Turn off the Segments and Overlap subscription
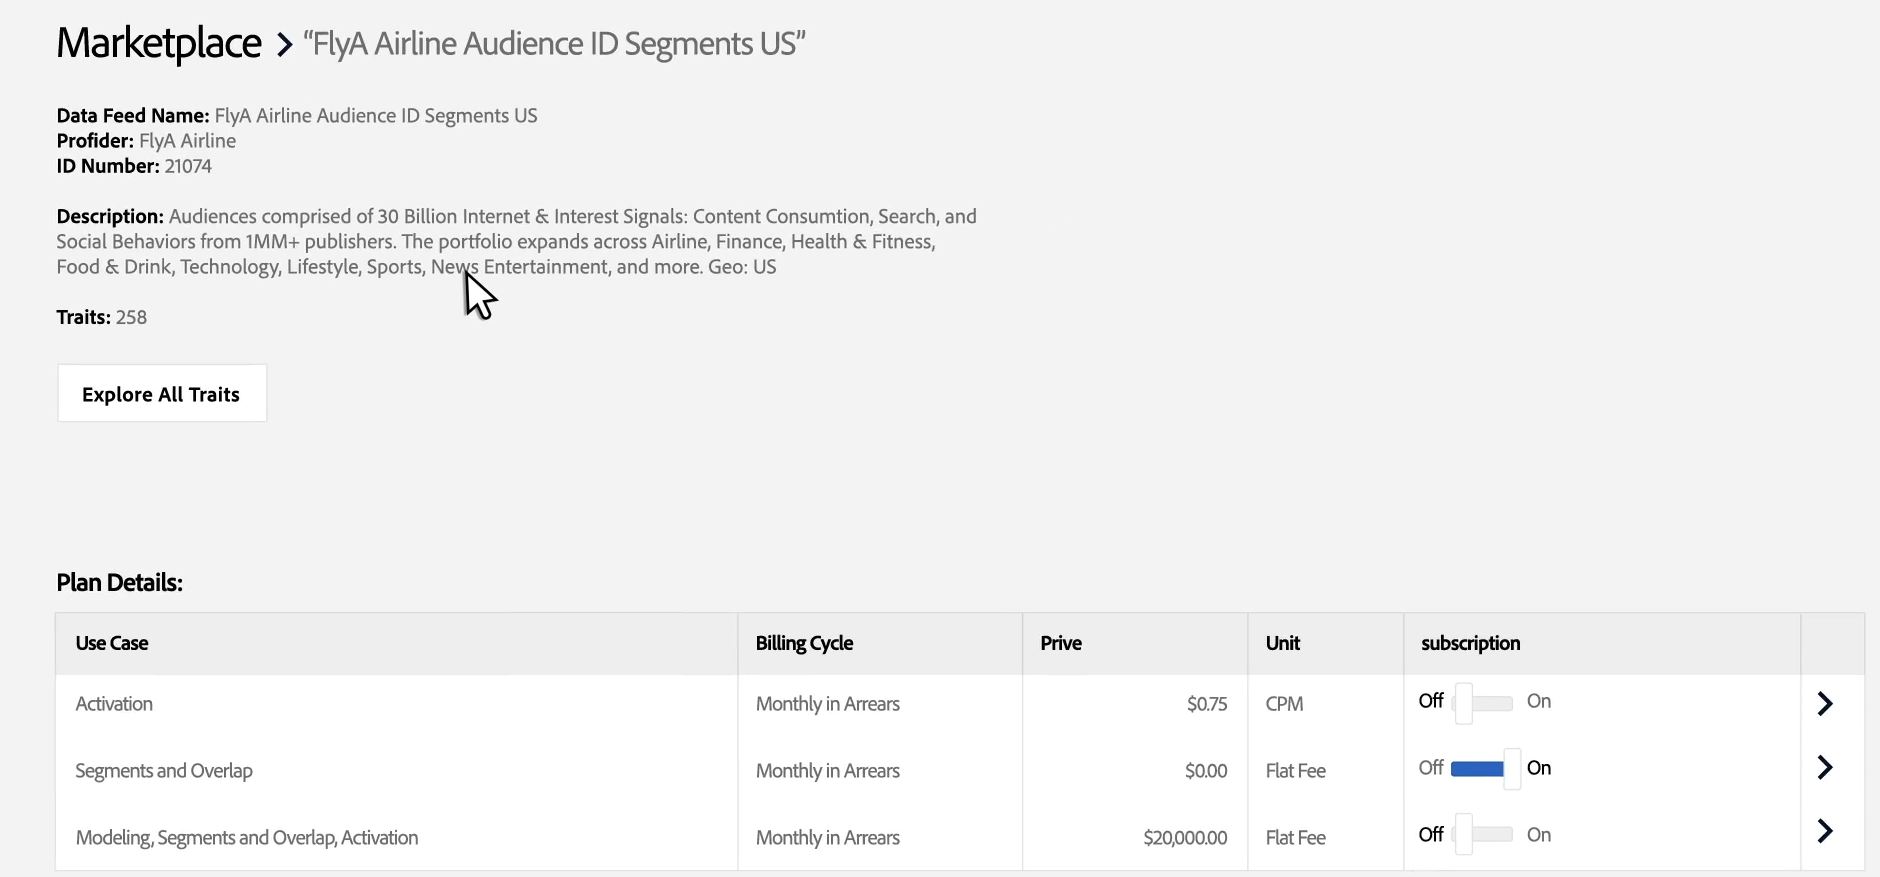 pyautogui.click(x=1486, y=769)
